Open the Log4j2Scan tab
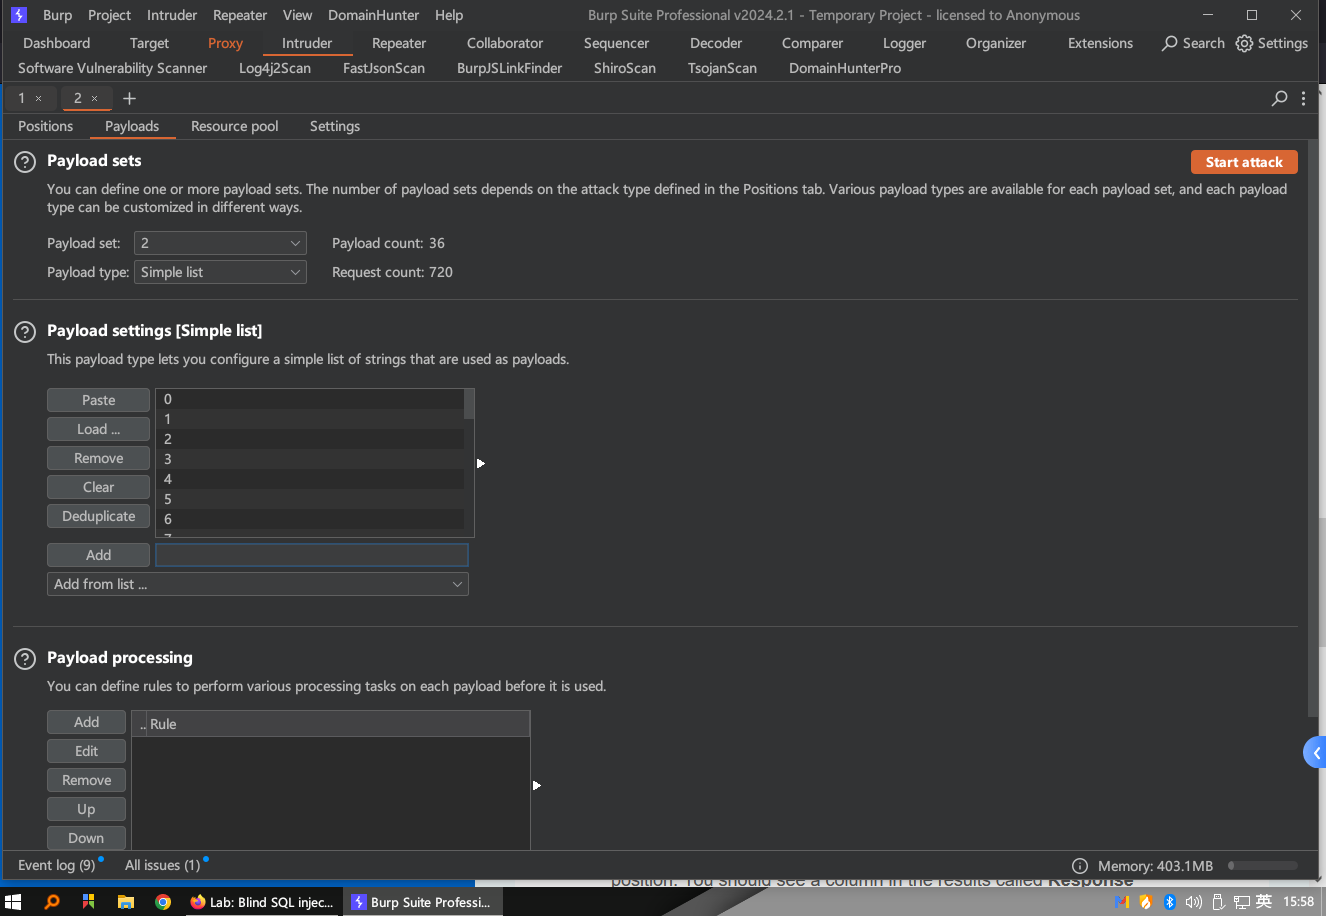1326x916 pixels. coord(275,68)
